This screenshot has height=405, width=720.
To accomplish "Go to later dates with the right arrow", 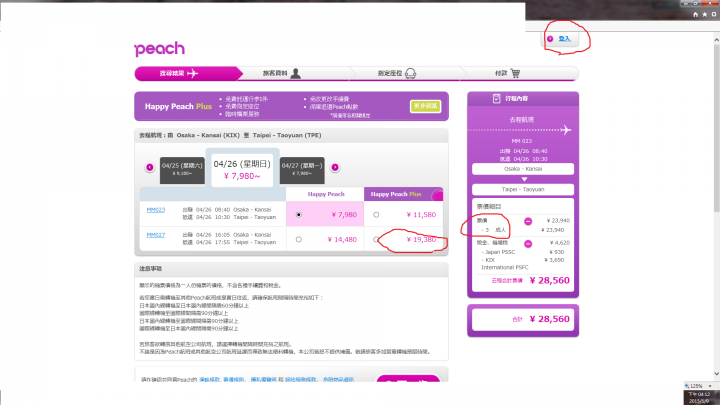I will (x=335, y=167).
